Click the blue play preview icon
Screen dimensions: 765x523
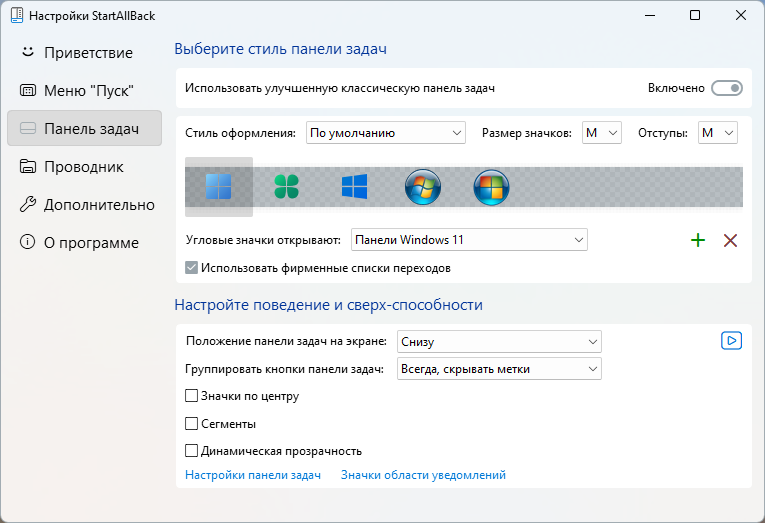coord(731,341)
